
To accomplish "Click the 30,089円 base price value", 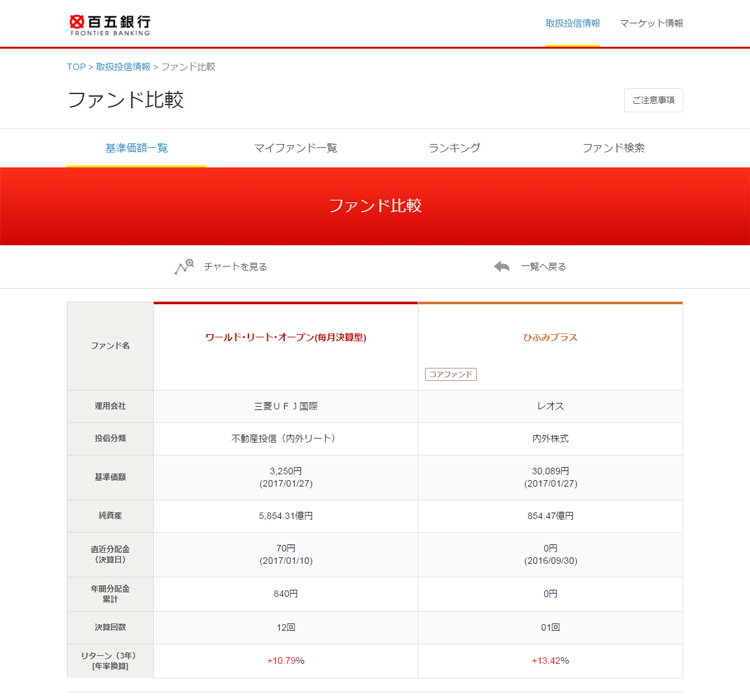I will (x=550, y=471).
